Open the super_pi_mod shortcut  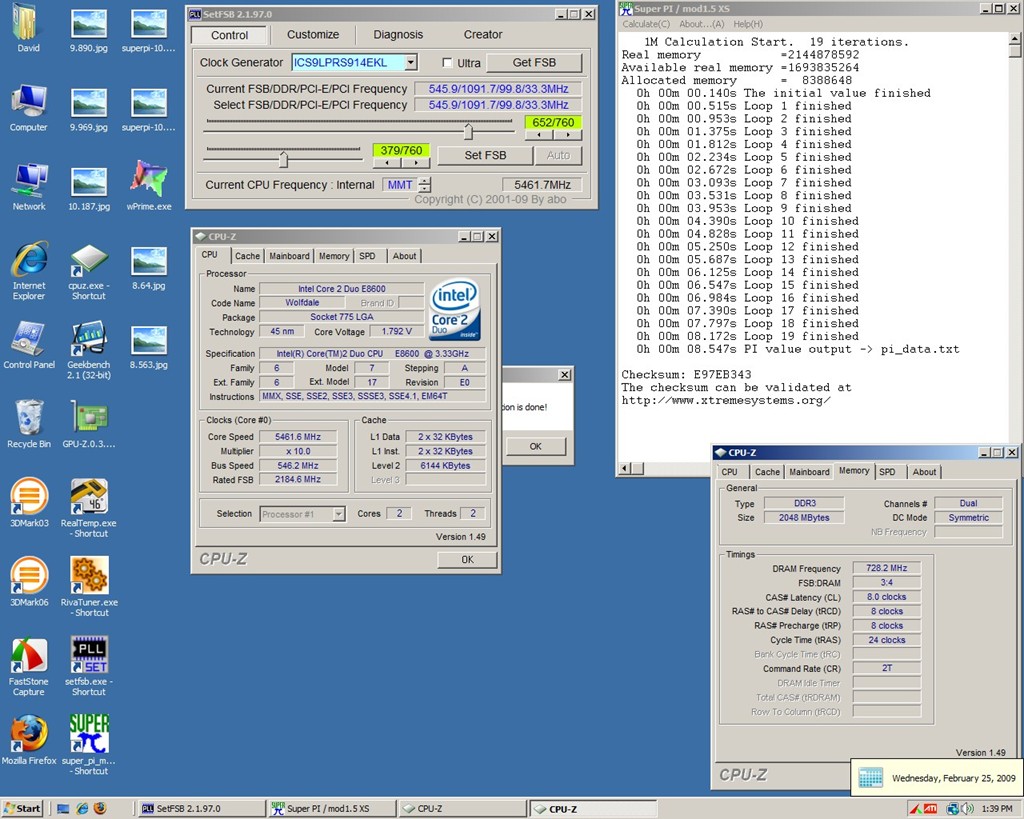click(89, 744)
